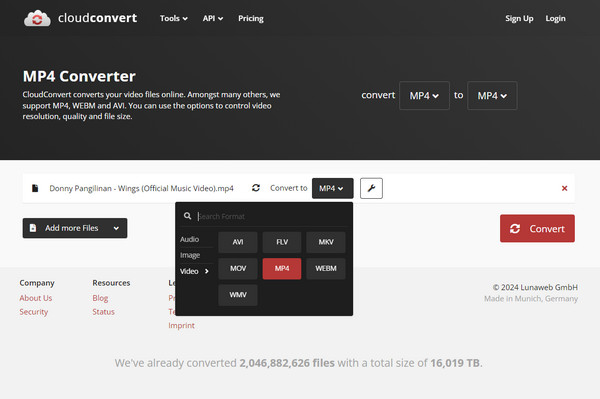Open the API menu
This screenshot has width=600, height=399.
[x=213, y=18]
